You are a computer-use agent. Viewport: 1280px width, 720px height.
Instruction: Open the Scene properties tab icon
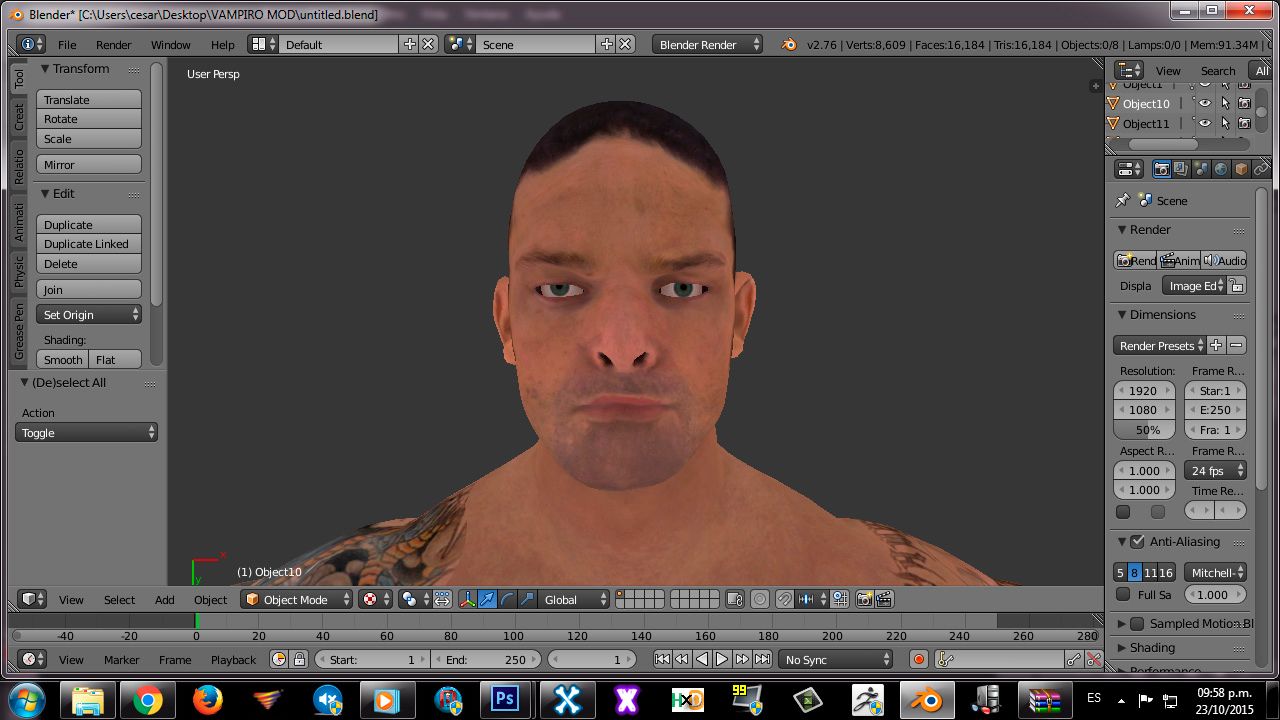click(x=1201, y=169)
